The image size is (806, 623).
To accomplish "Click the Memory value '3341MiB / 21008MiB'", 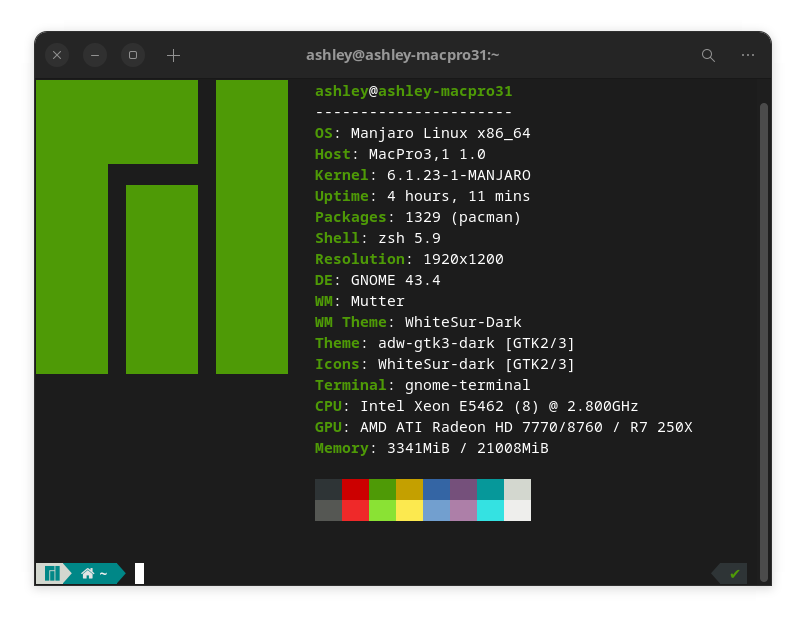I will [x=468, y=448].
